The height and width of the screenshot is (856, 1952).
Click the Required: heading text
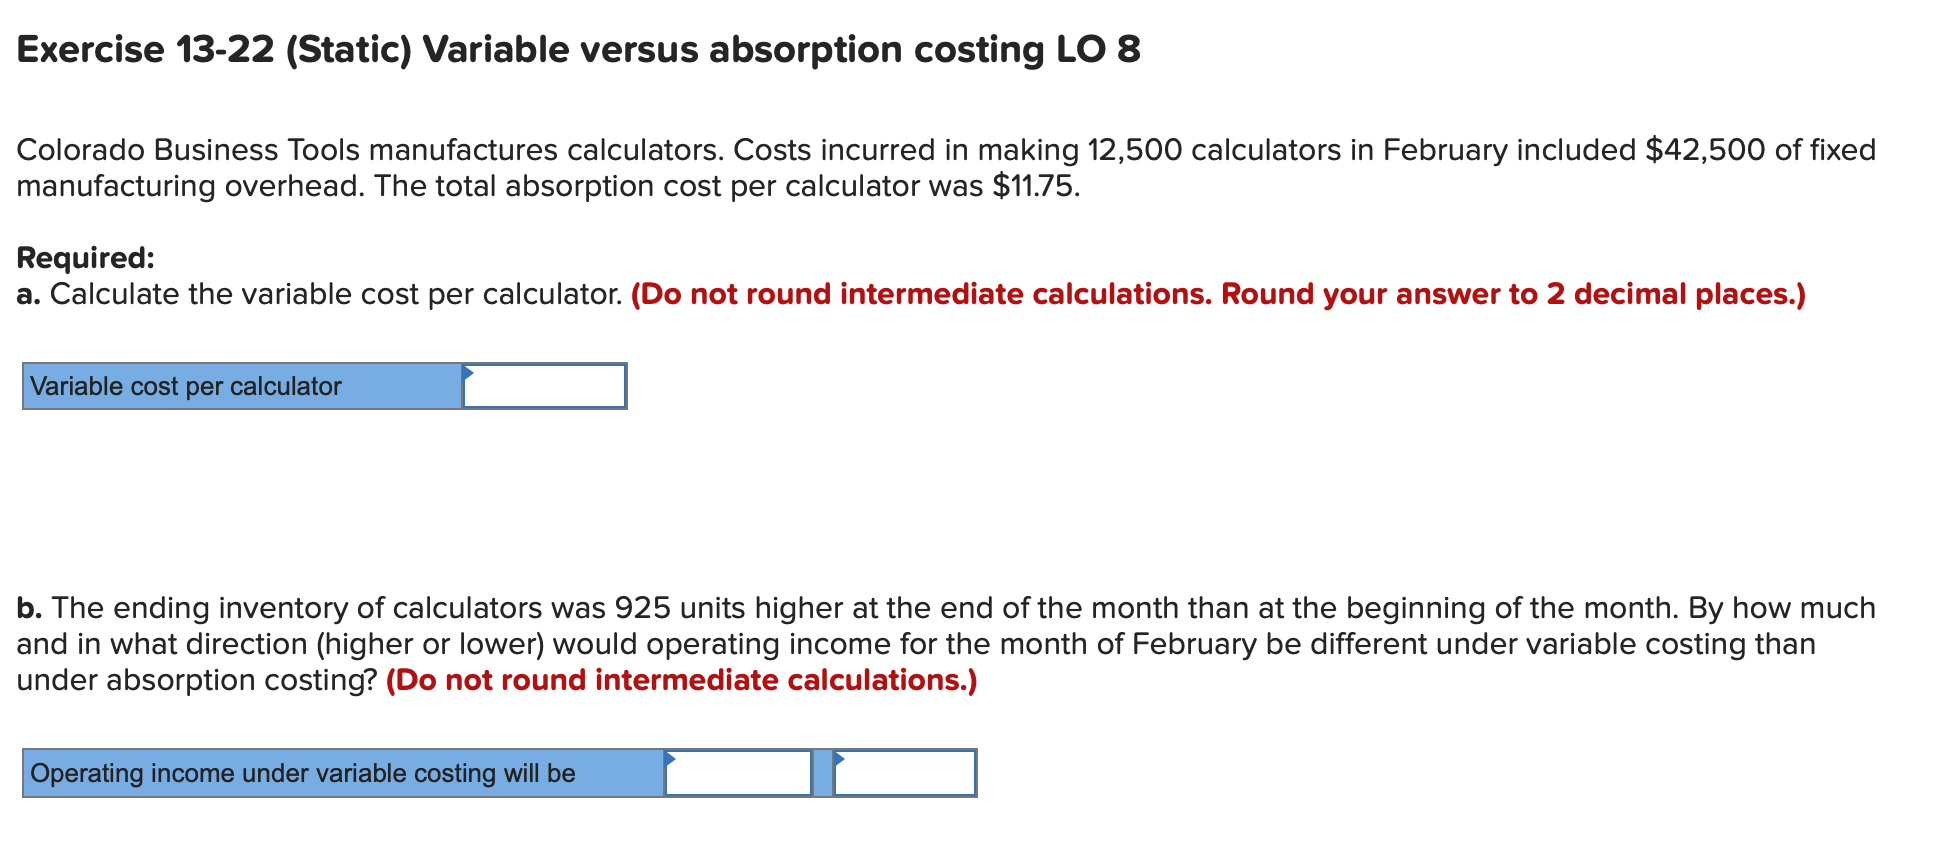[85, 258]
